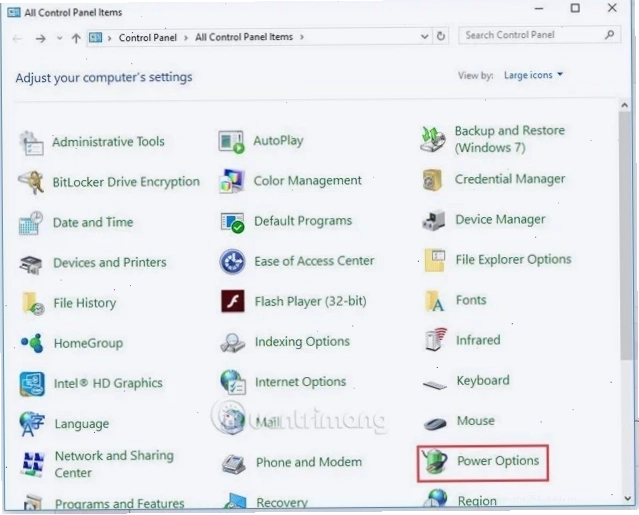Expand the address bar history dropdown
639x515 pixels.
[x=424, y=36]
